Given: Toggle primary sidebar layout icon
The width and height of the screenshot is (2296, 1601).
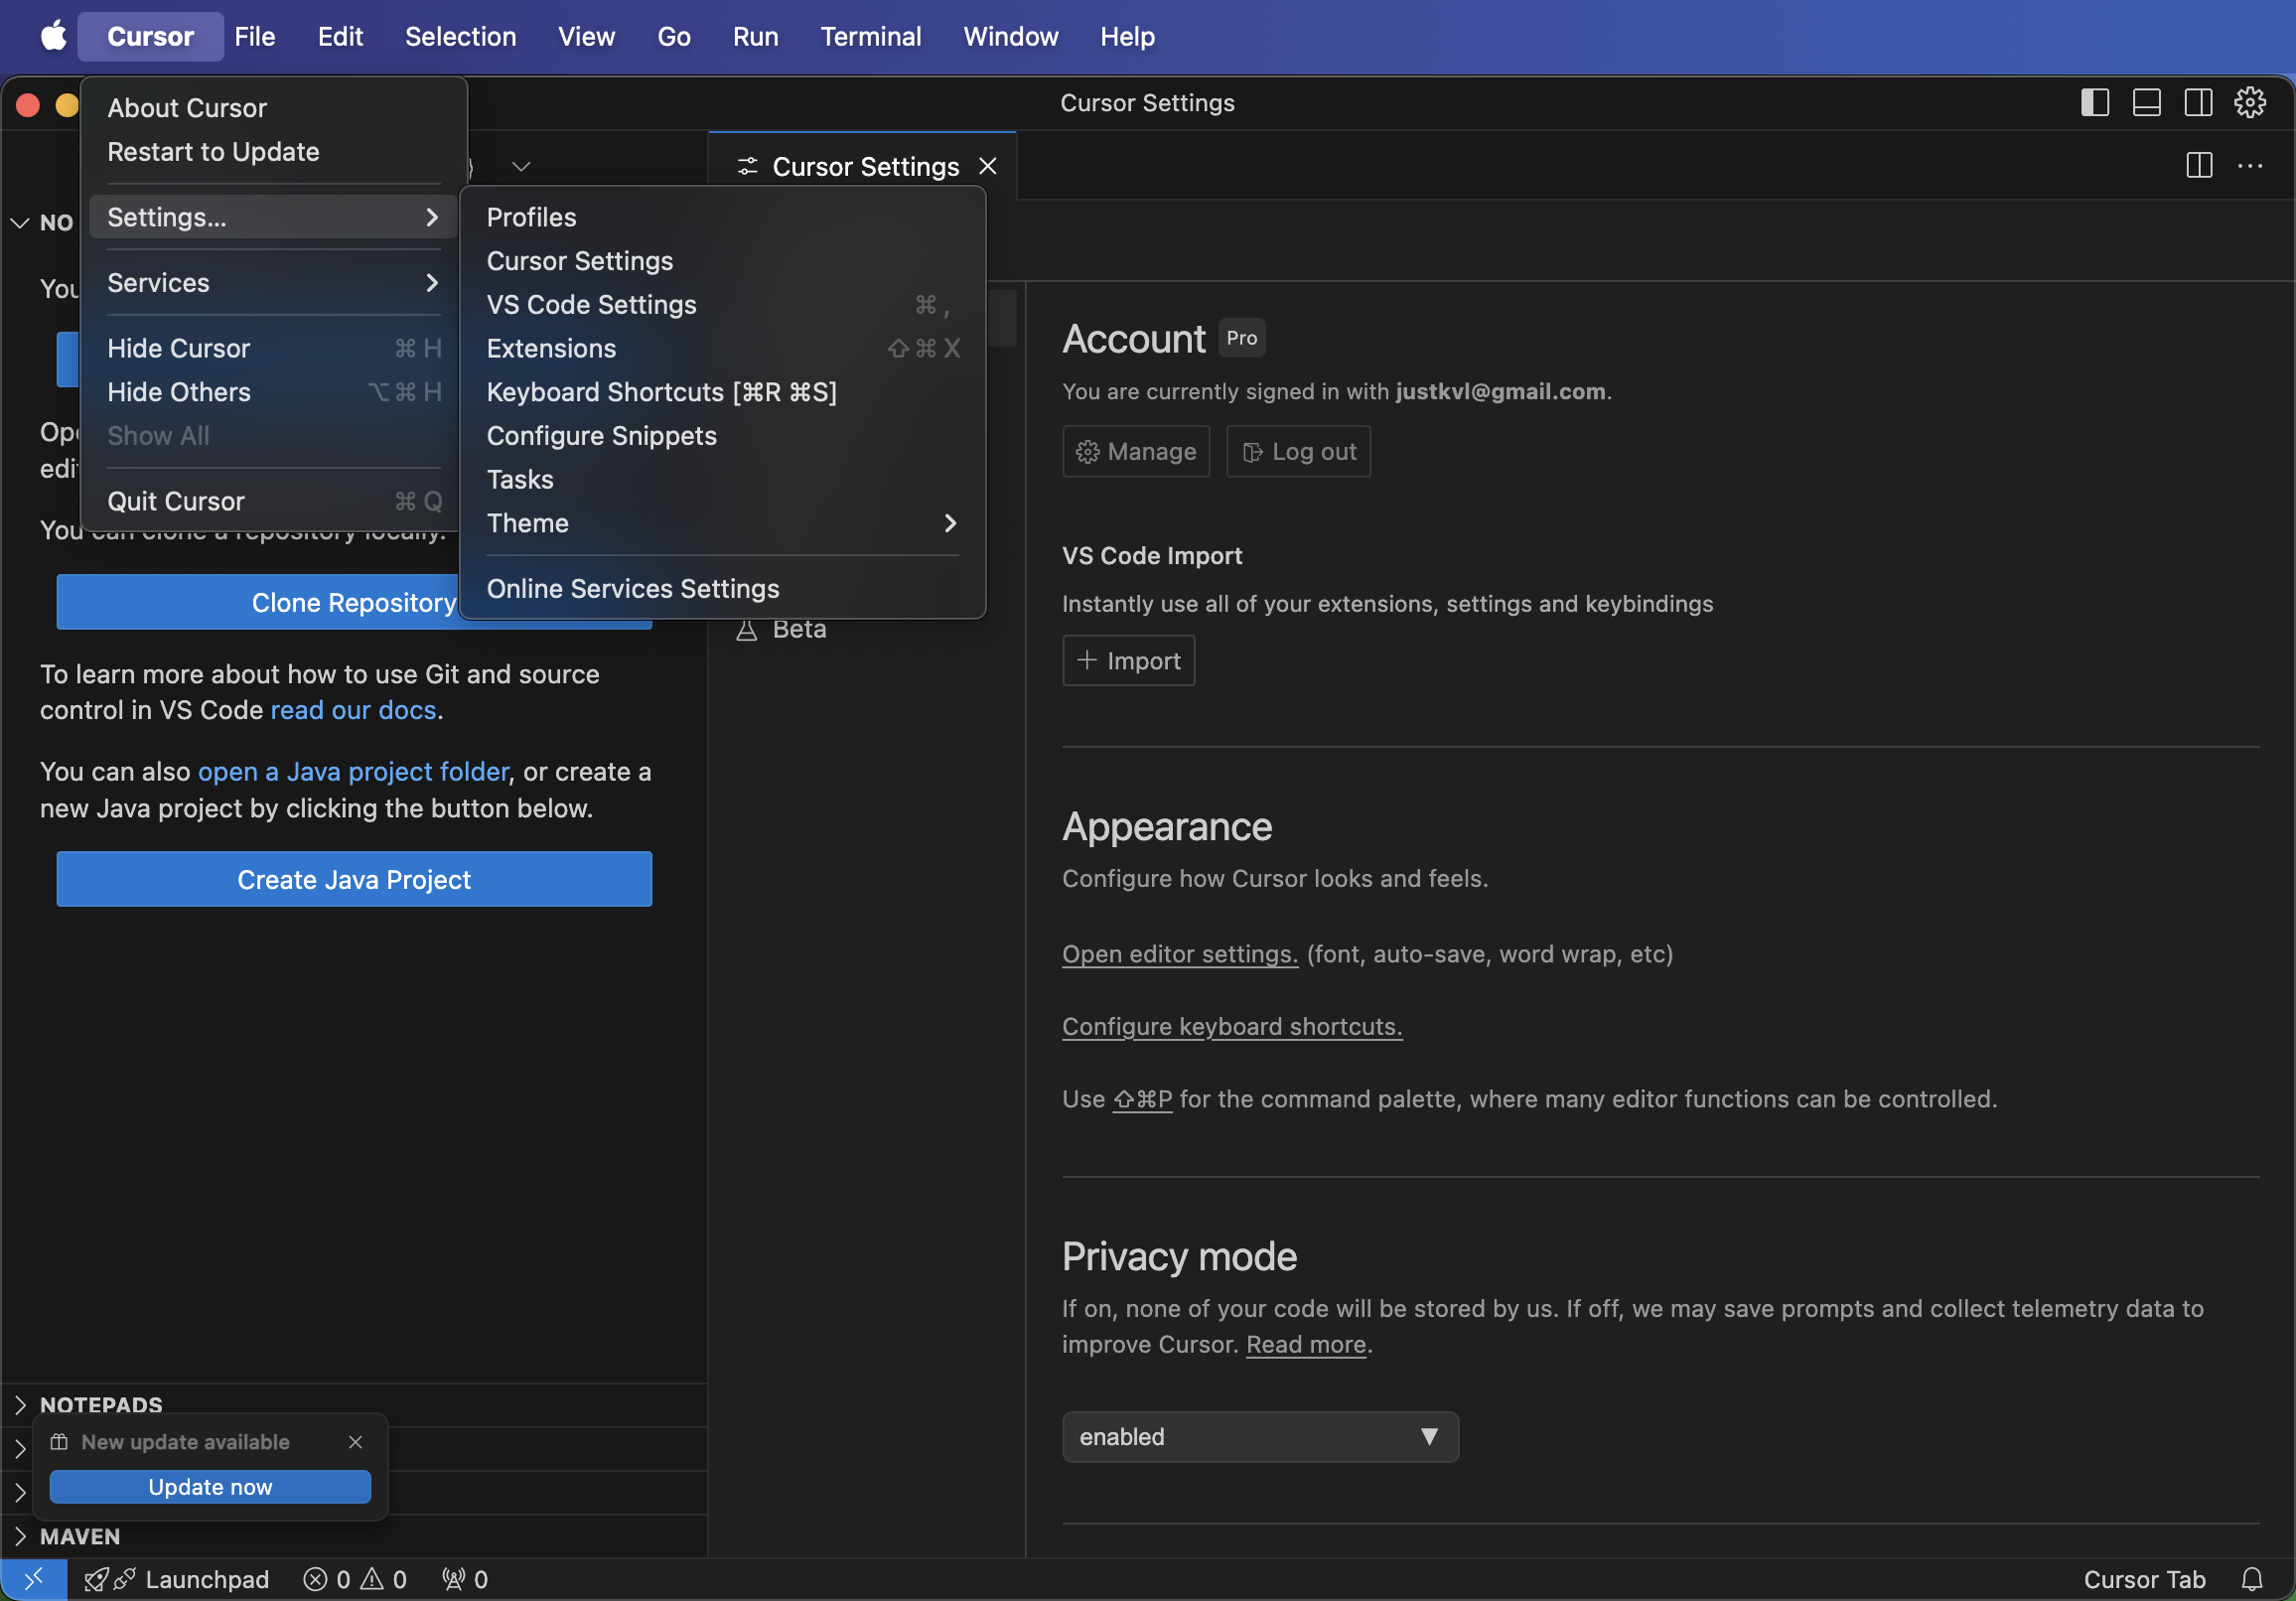Looking at the screenshot, I should (2094, 103).
